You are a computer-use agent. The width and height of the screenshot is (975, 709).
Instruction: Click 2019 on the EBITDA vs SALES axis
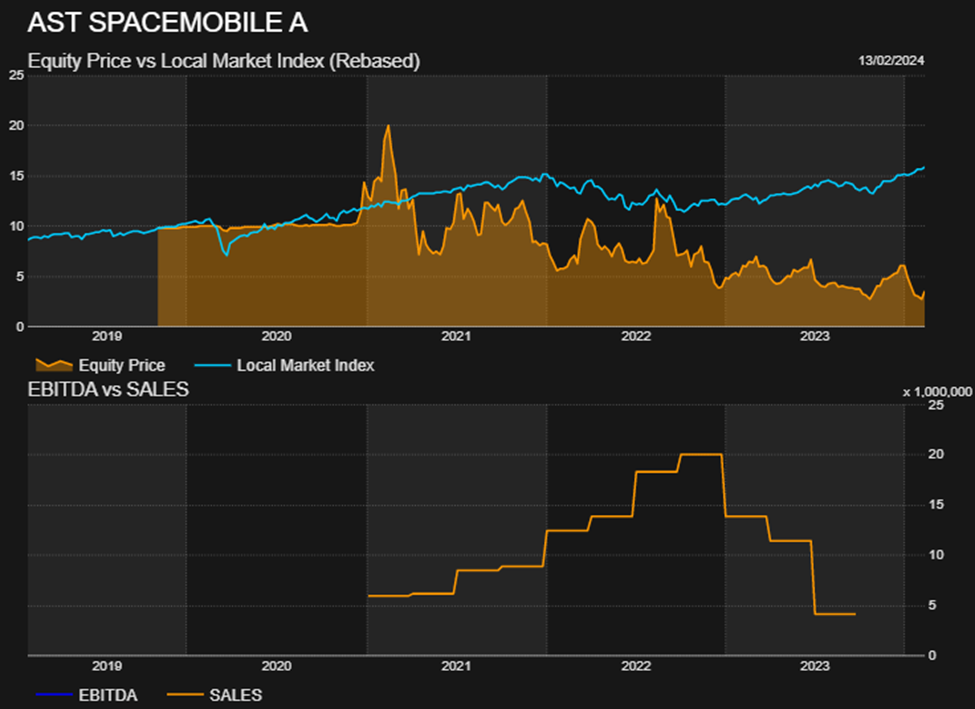coord(107,666)
